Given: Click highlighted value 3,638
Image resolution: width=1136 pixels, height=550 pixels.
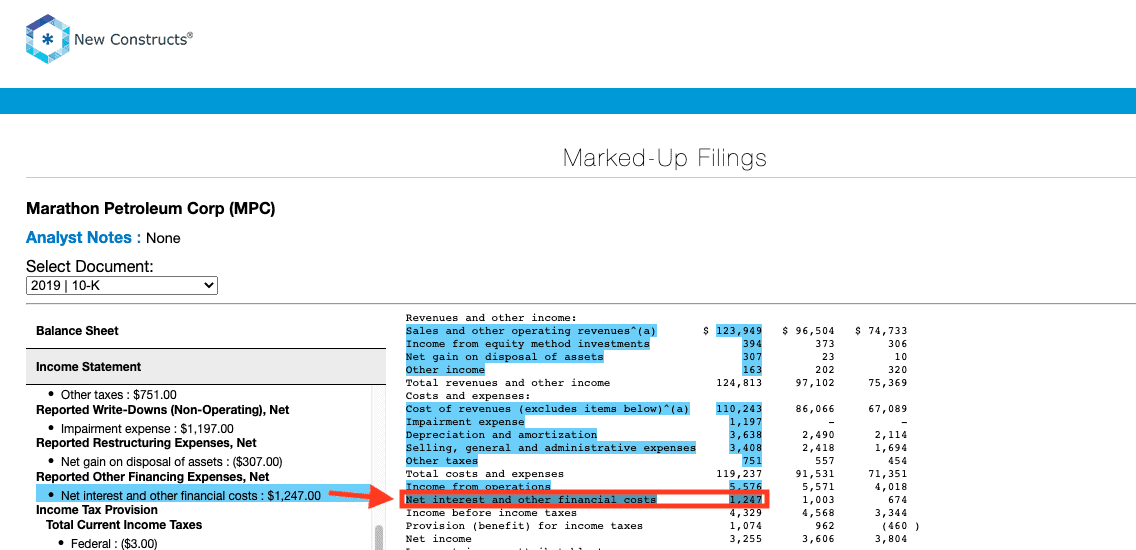Looking at the screenshot, I should click(745, 435).
